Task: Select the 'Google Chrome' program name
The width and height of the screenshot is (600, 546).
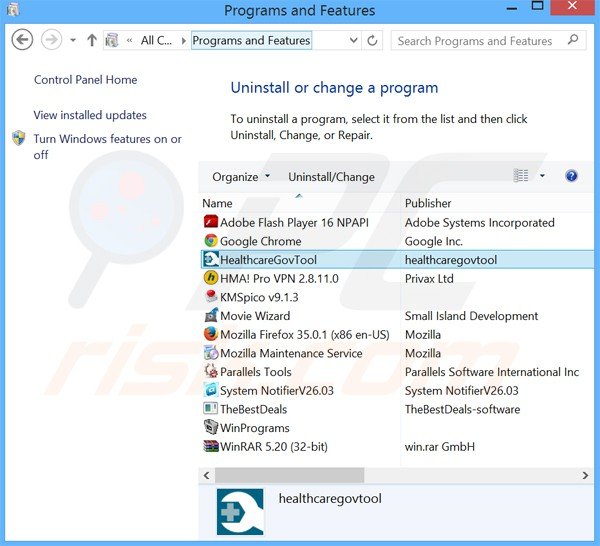Action: (x=261, y=241)
